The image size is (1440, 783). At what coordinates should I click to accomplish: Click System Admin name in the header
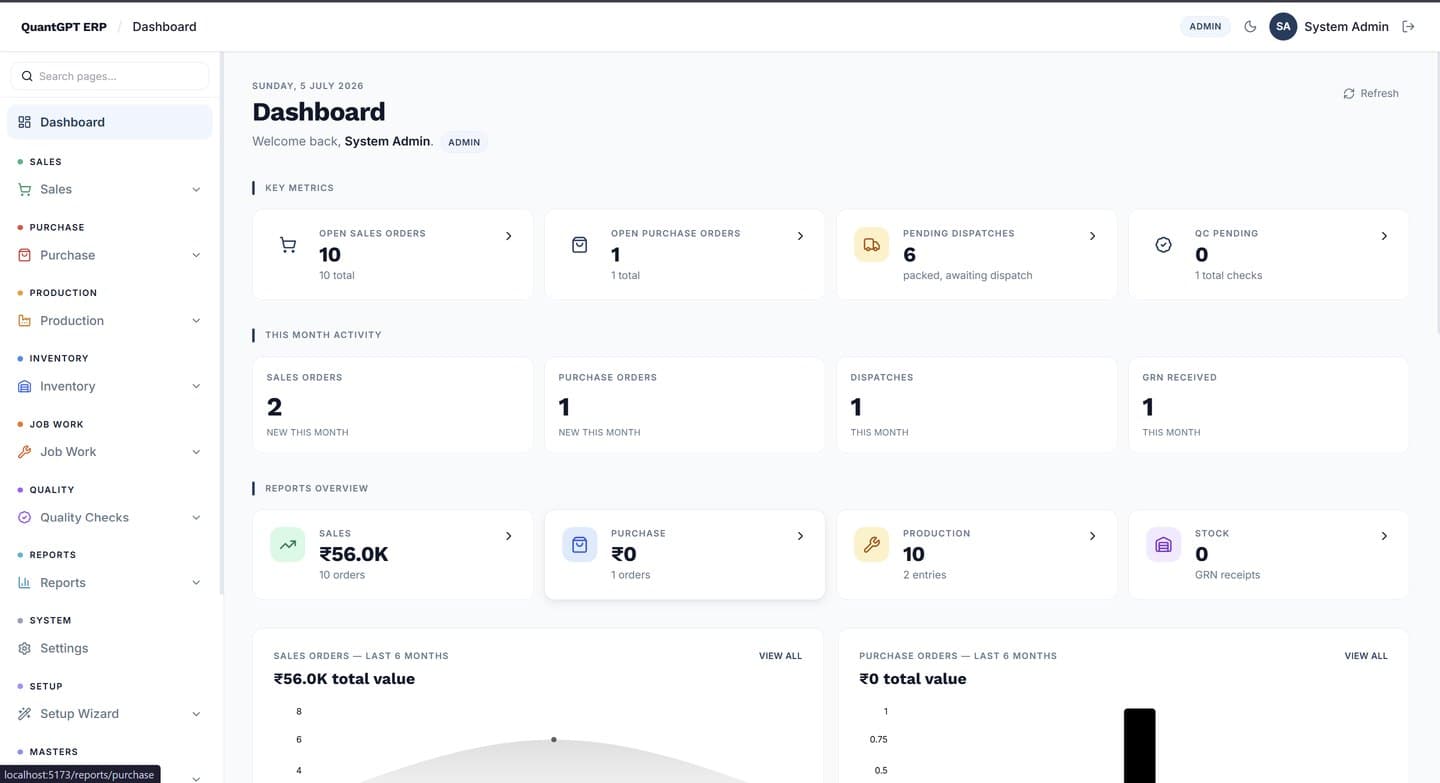coord(1346,27)
